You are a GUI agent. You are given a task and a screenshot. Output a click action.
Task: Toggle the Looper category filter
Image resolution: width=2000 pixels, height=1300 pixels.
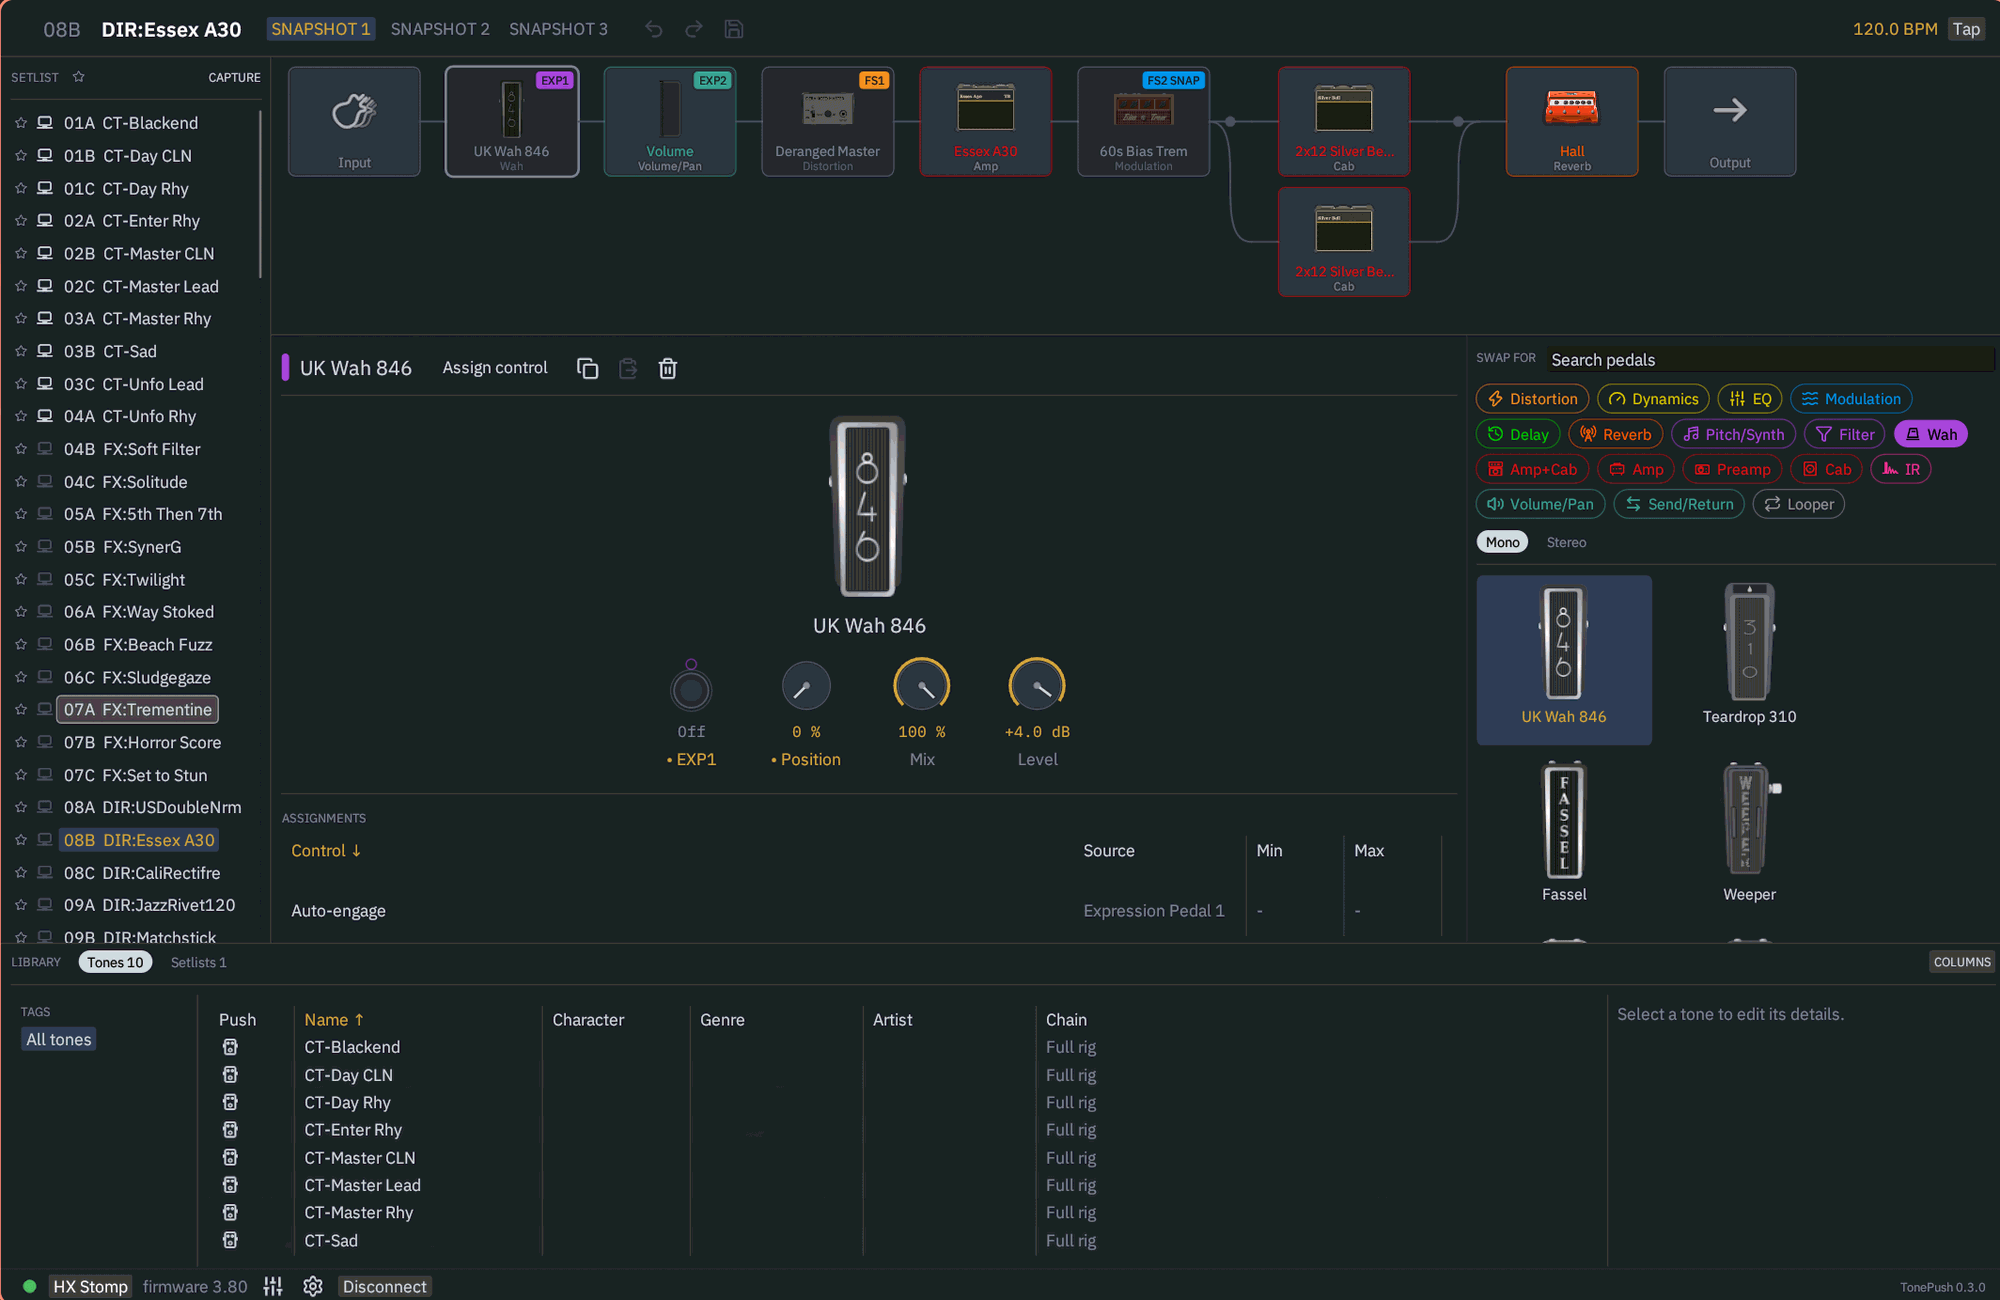1799,504
